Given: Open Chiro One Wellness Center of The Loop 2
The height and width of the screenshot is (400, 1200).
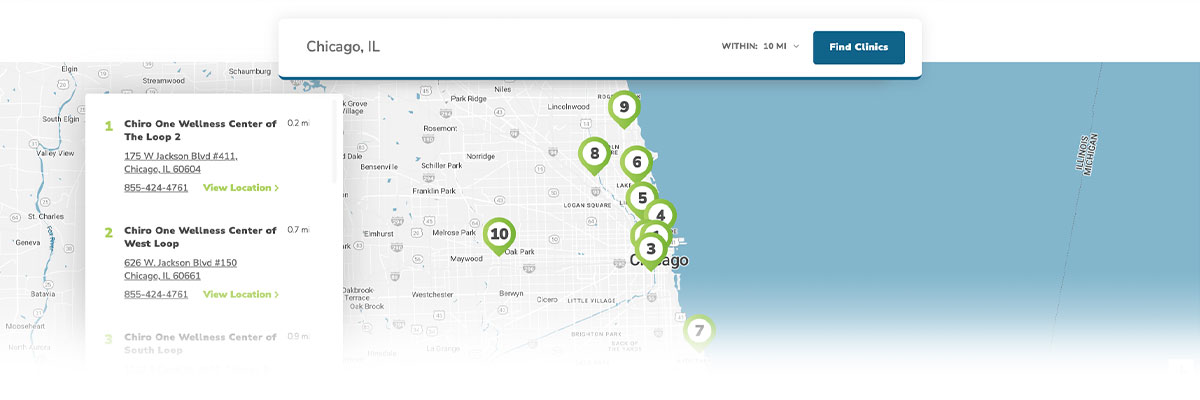Looking at the screenshot, I should [x=200, y=130].
